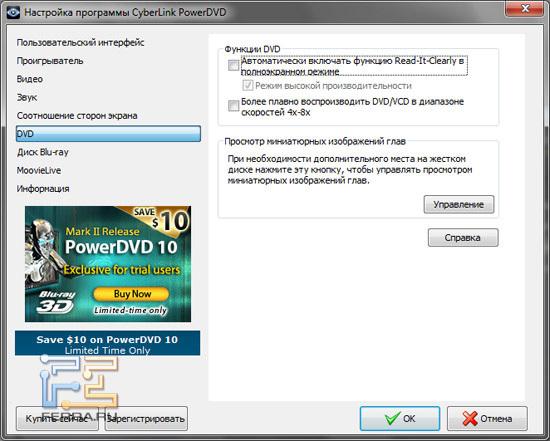Open the Звук settings category

coord(27,98)
